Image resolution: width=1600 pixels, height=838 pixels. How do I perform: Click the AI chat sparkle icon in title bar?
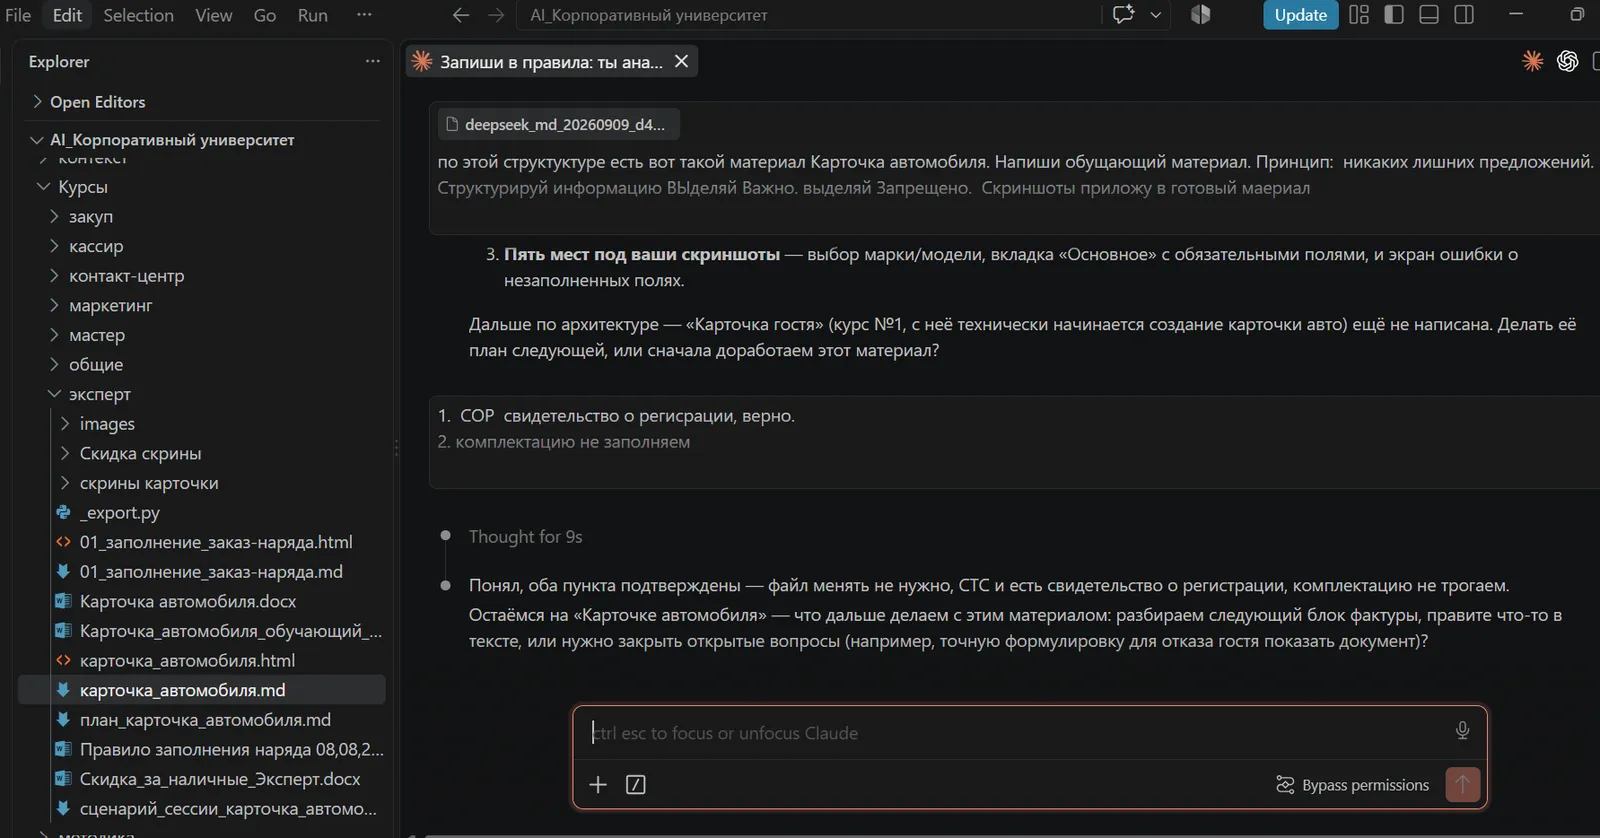1124,15
